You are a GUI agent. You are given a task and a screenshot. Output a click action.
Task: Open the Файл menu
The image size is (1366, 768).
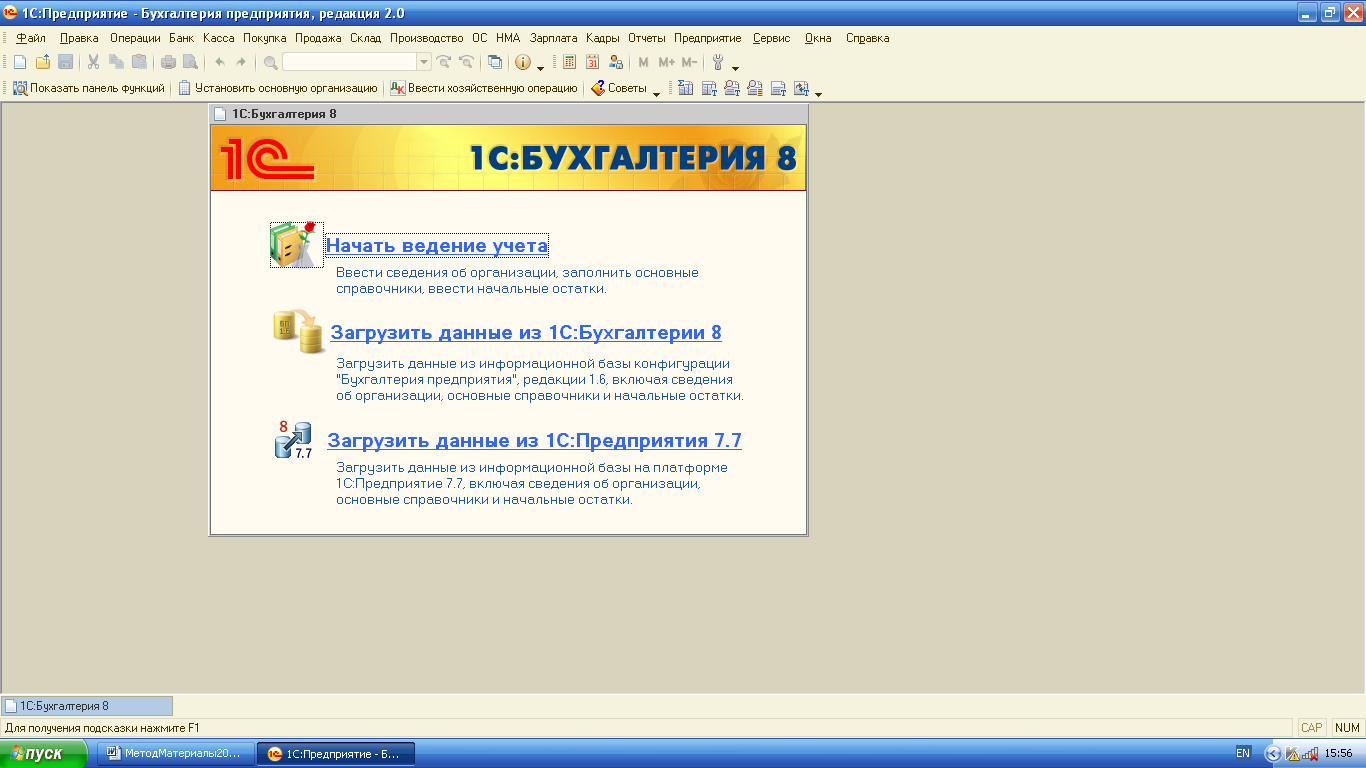(31, 38)
